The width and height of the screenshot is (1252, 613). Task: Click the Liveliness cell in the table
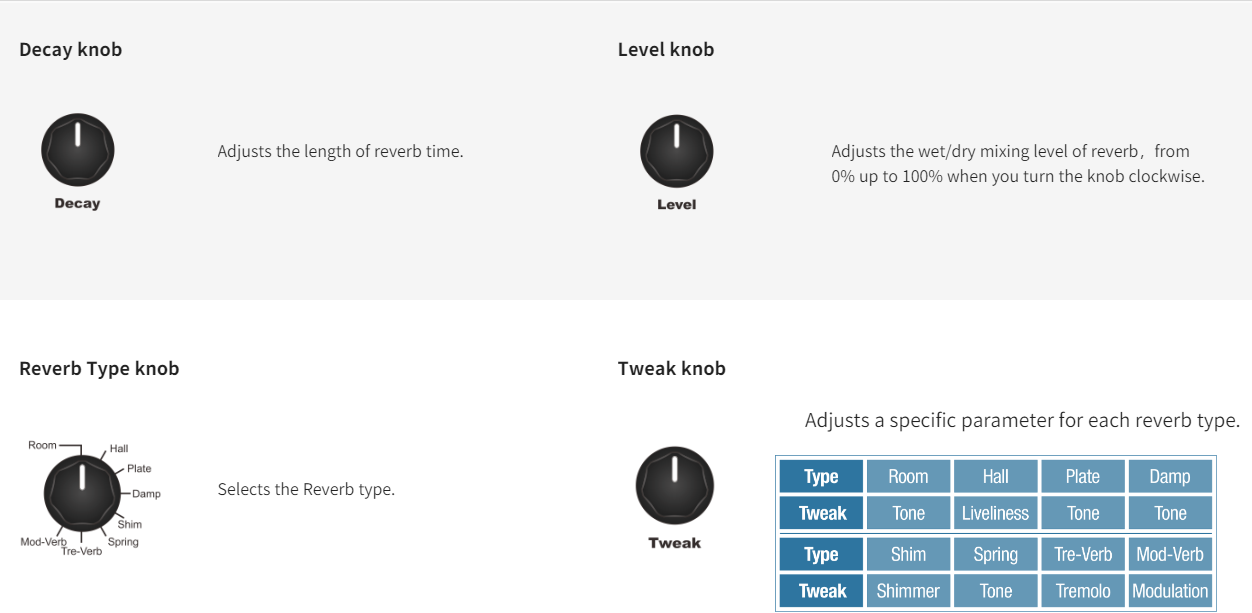point(995,513)
